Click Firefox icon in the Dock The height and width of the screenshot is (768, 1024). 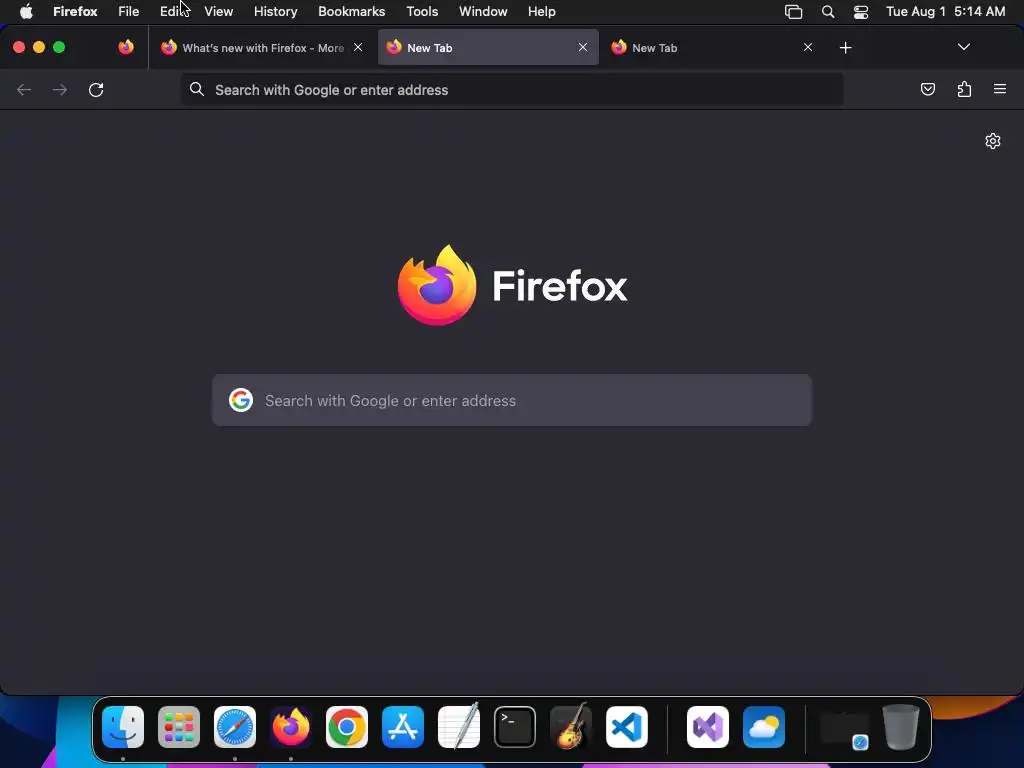291,727
